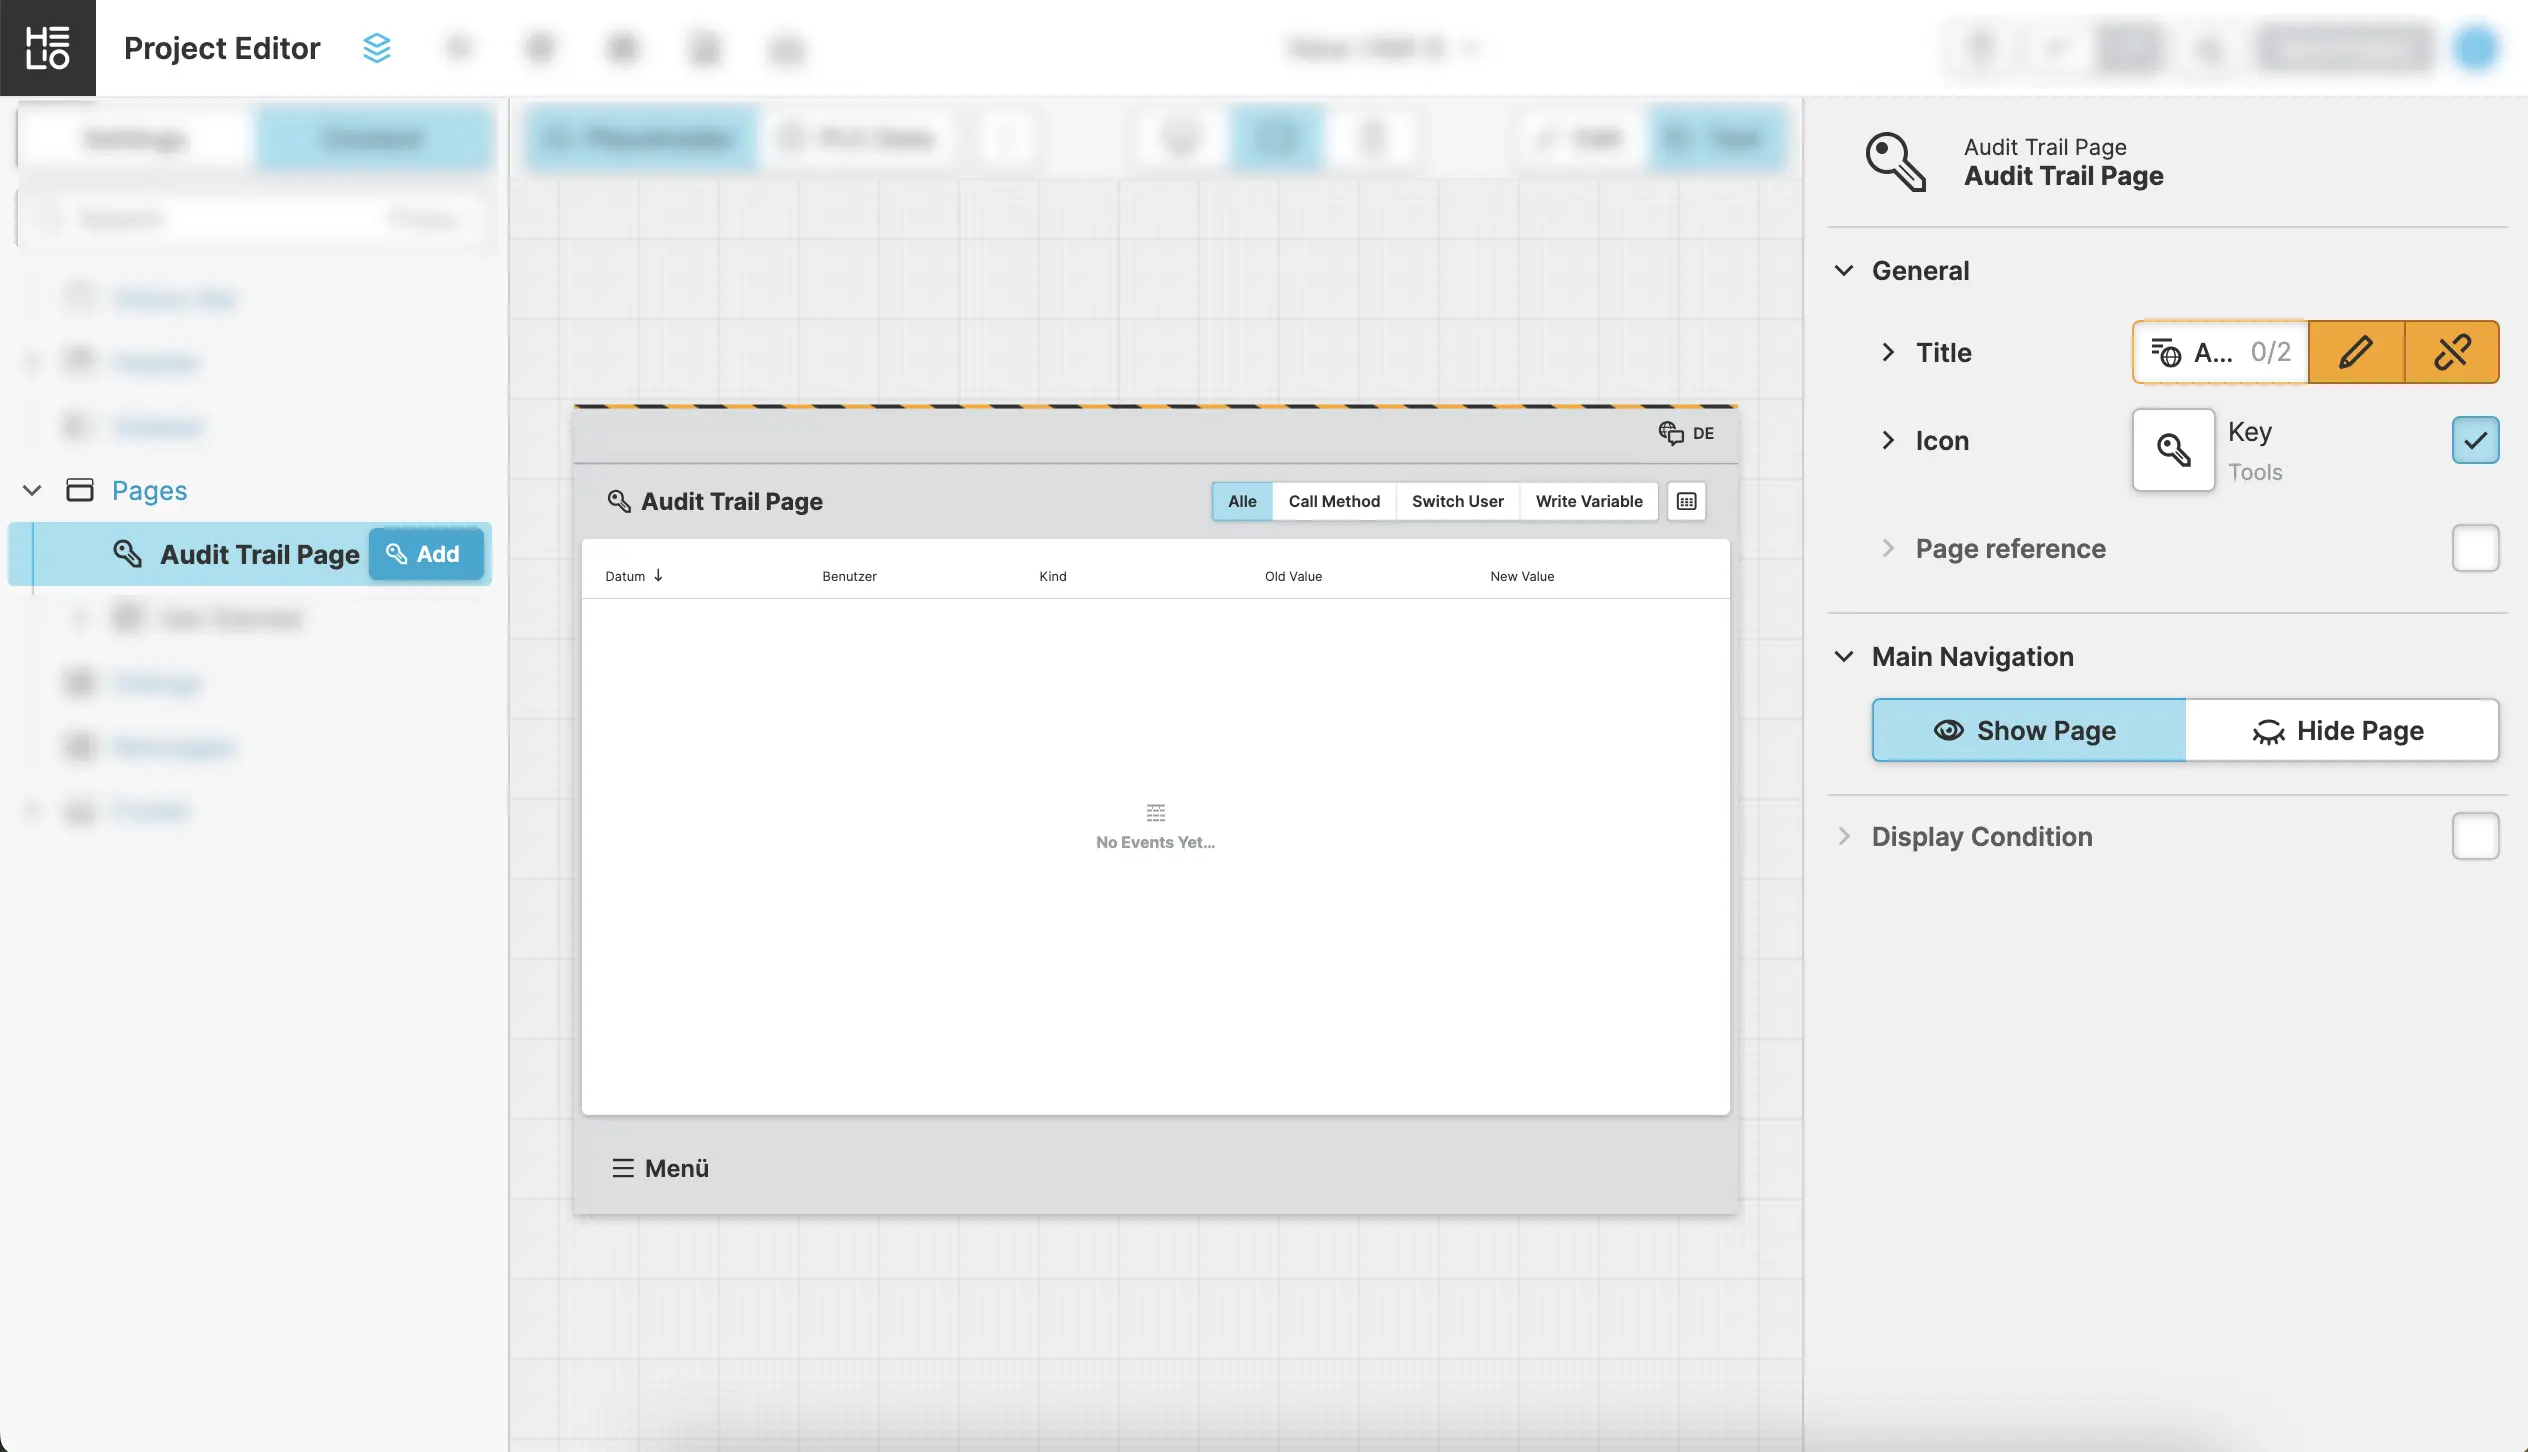Image resolution: width=2528 pixels, height=1452 pixels.
Task: Expand the Title property row
Action: pos(1887,352)
